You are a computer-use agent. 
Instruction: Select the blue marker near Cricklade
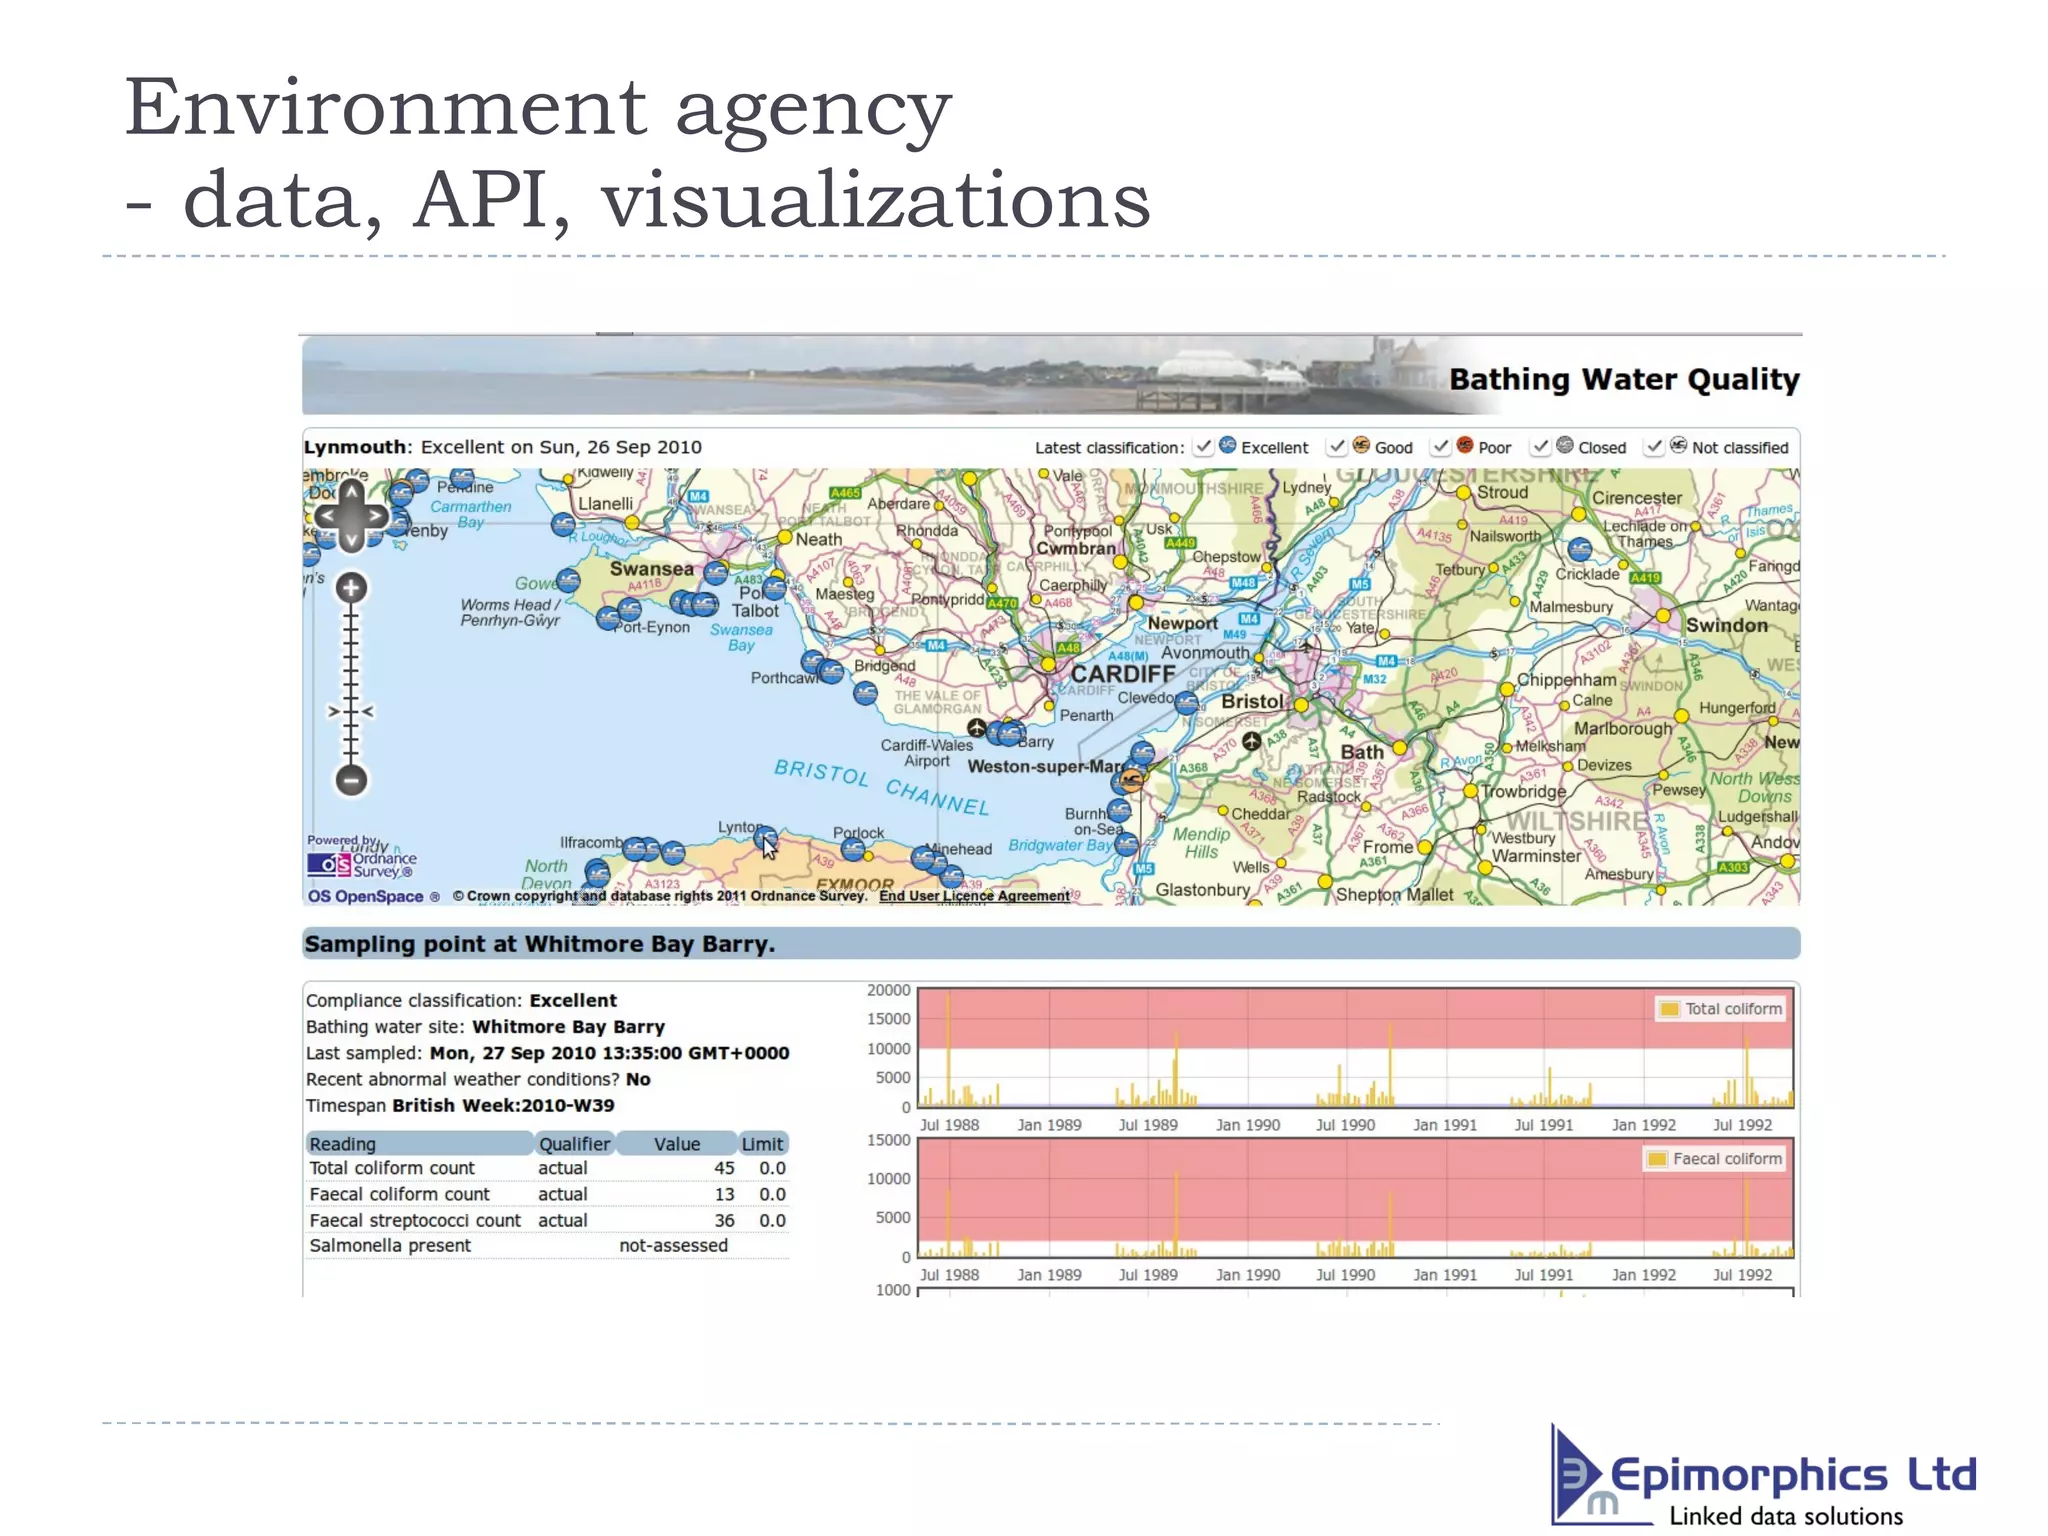(1580, 549)
